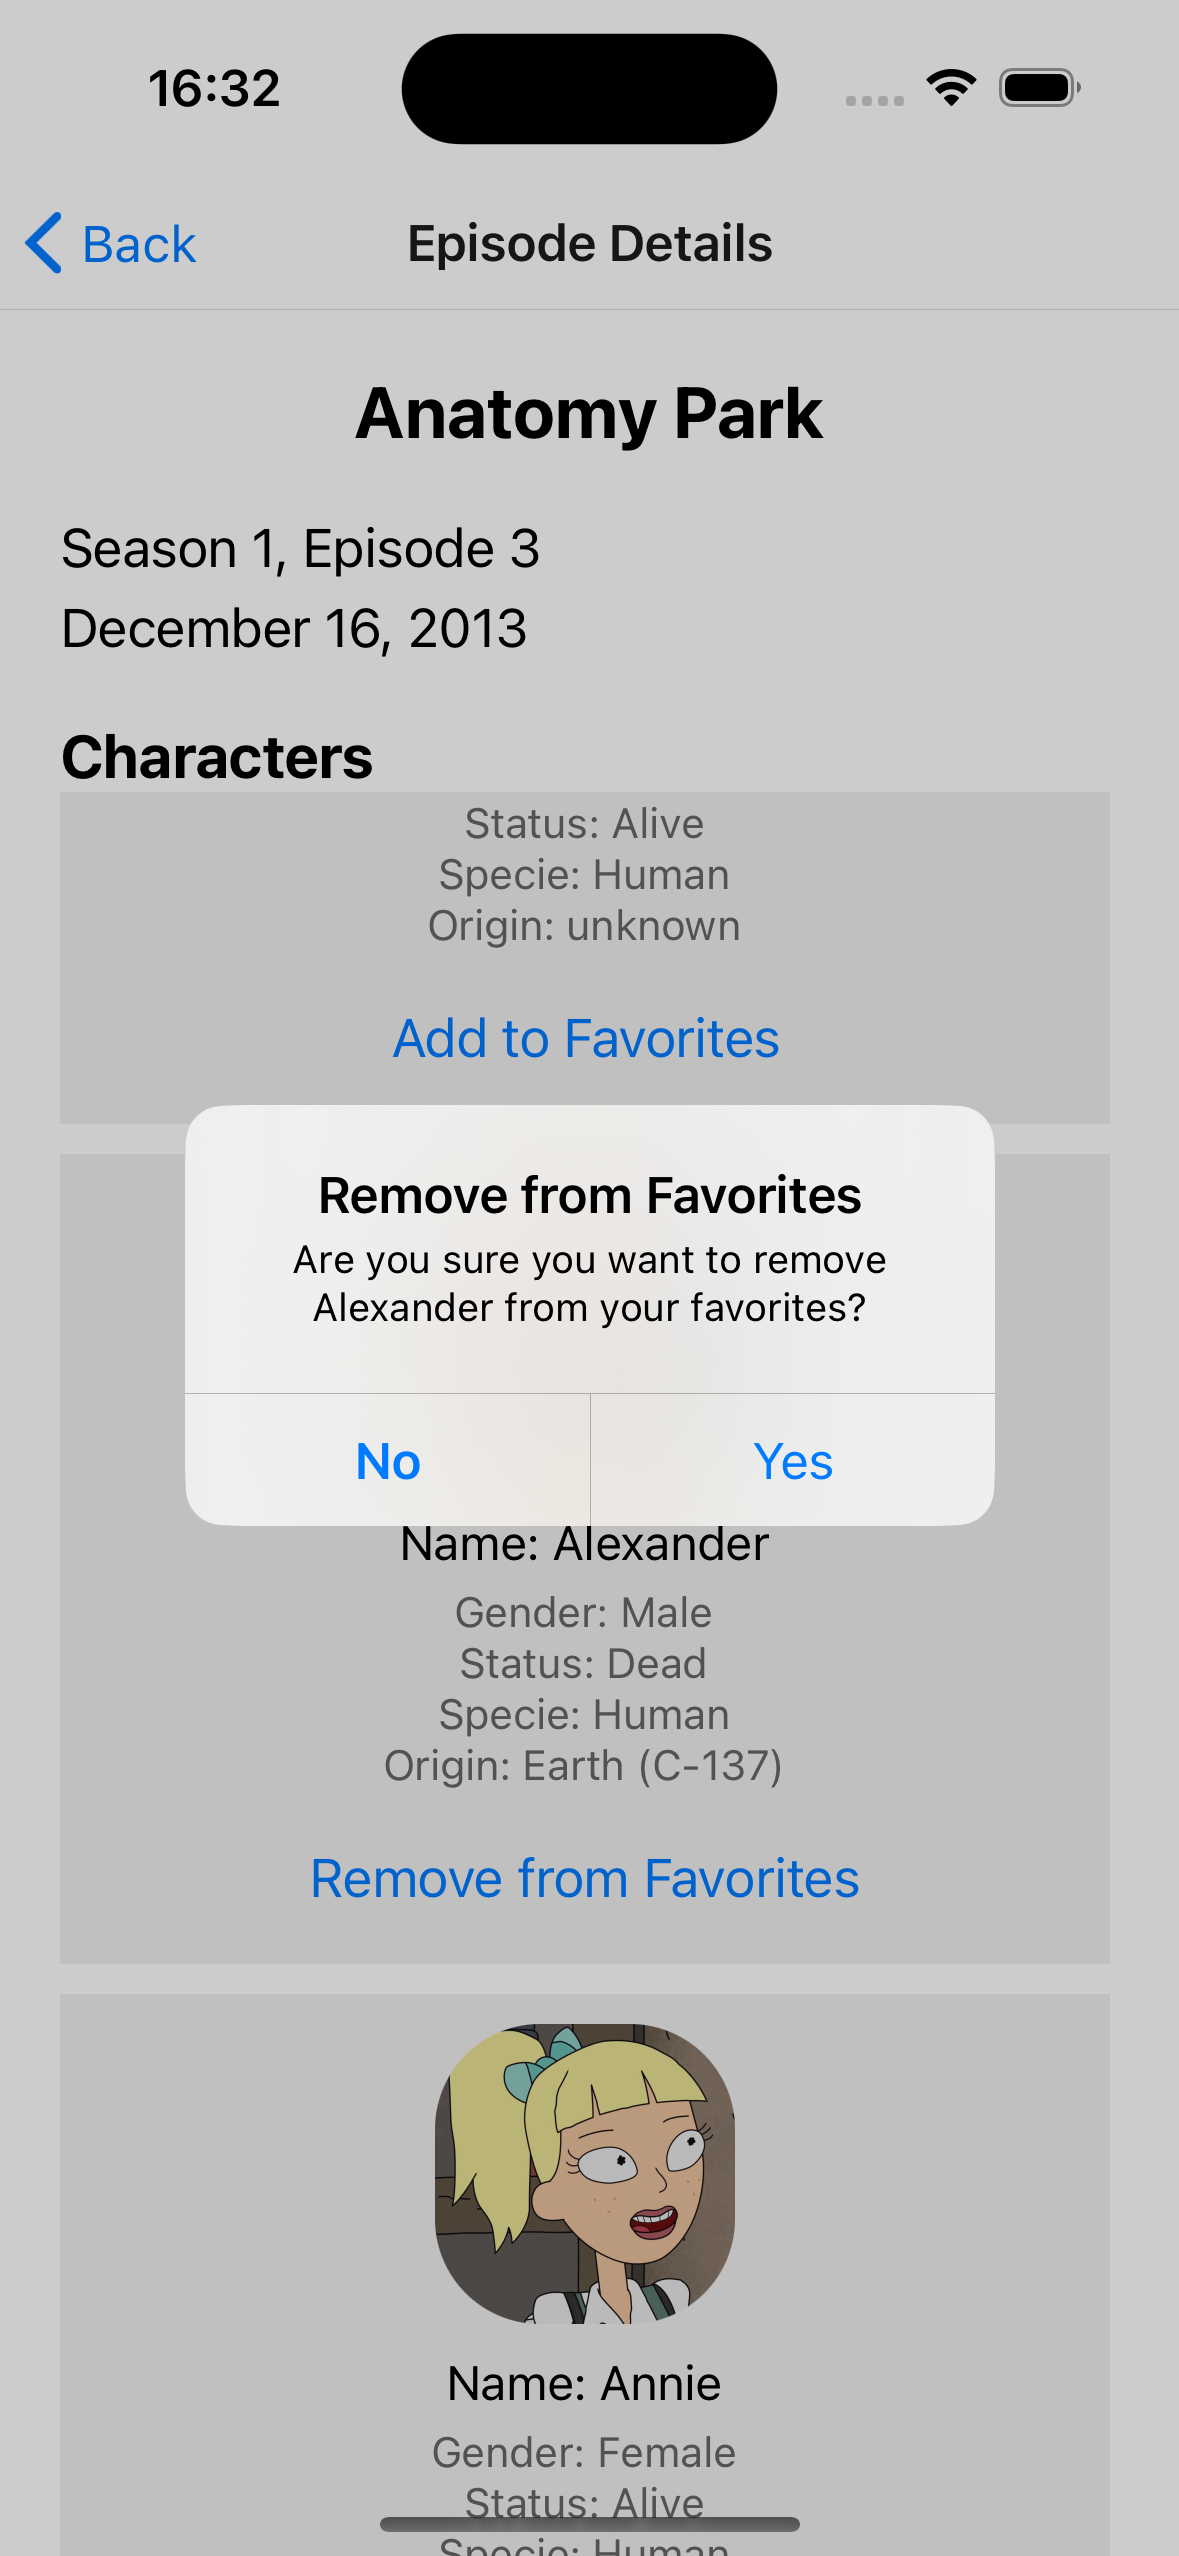This screenshot has width=1179, height=2556.
Task: Click the 16:32 clock in status bar
Action: [x=214, y=88]
